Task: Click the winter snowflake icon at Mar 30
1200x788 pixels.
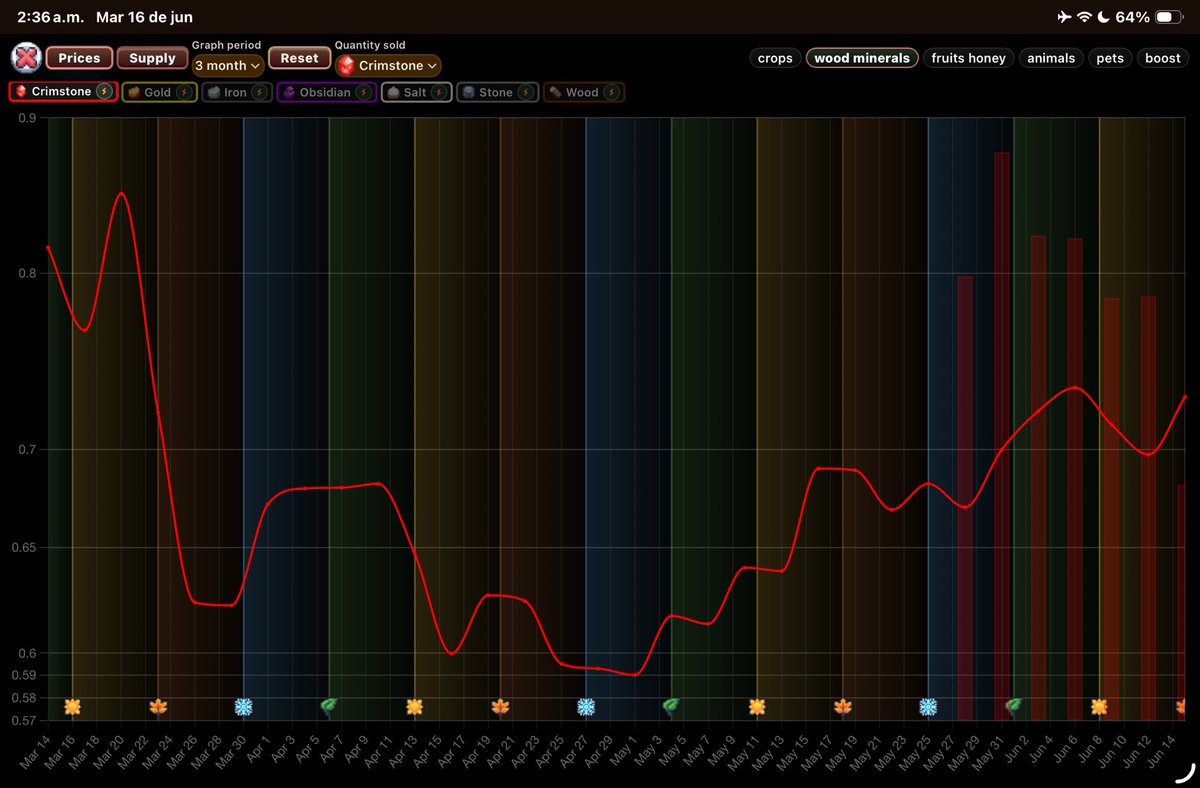Action: coord(243,707)
